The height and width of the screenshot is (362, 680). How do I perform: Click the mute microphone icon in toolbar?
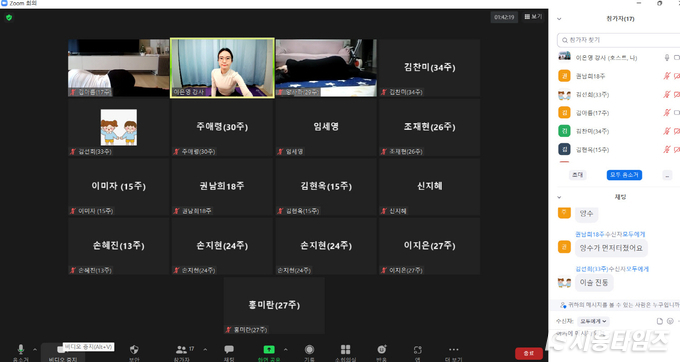20,349
